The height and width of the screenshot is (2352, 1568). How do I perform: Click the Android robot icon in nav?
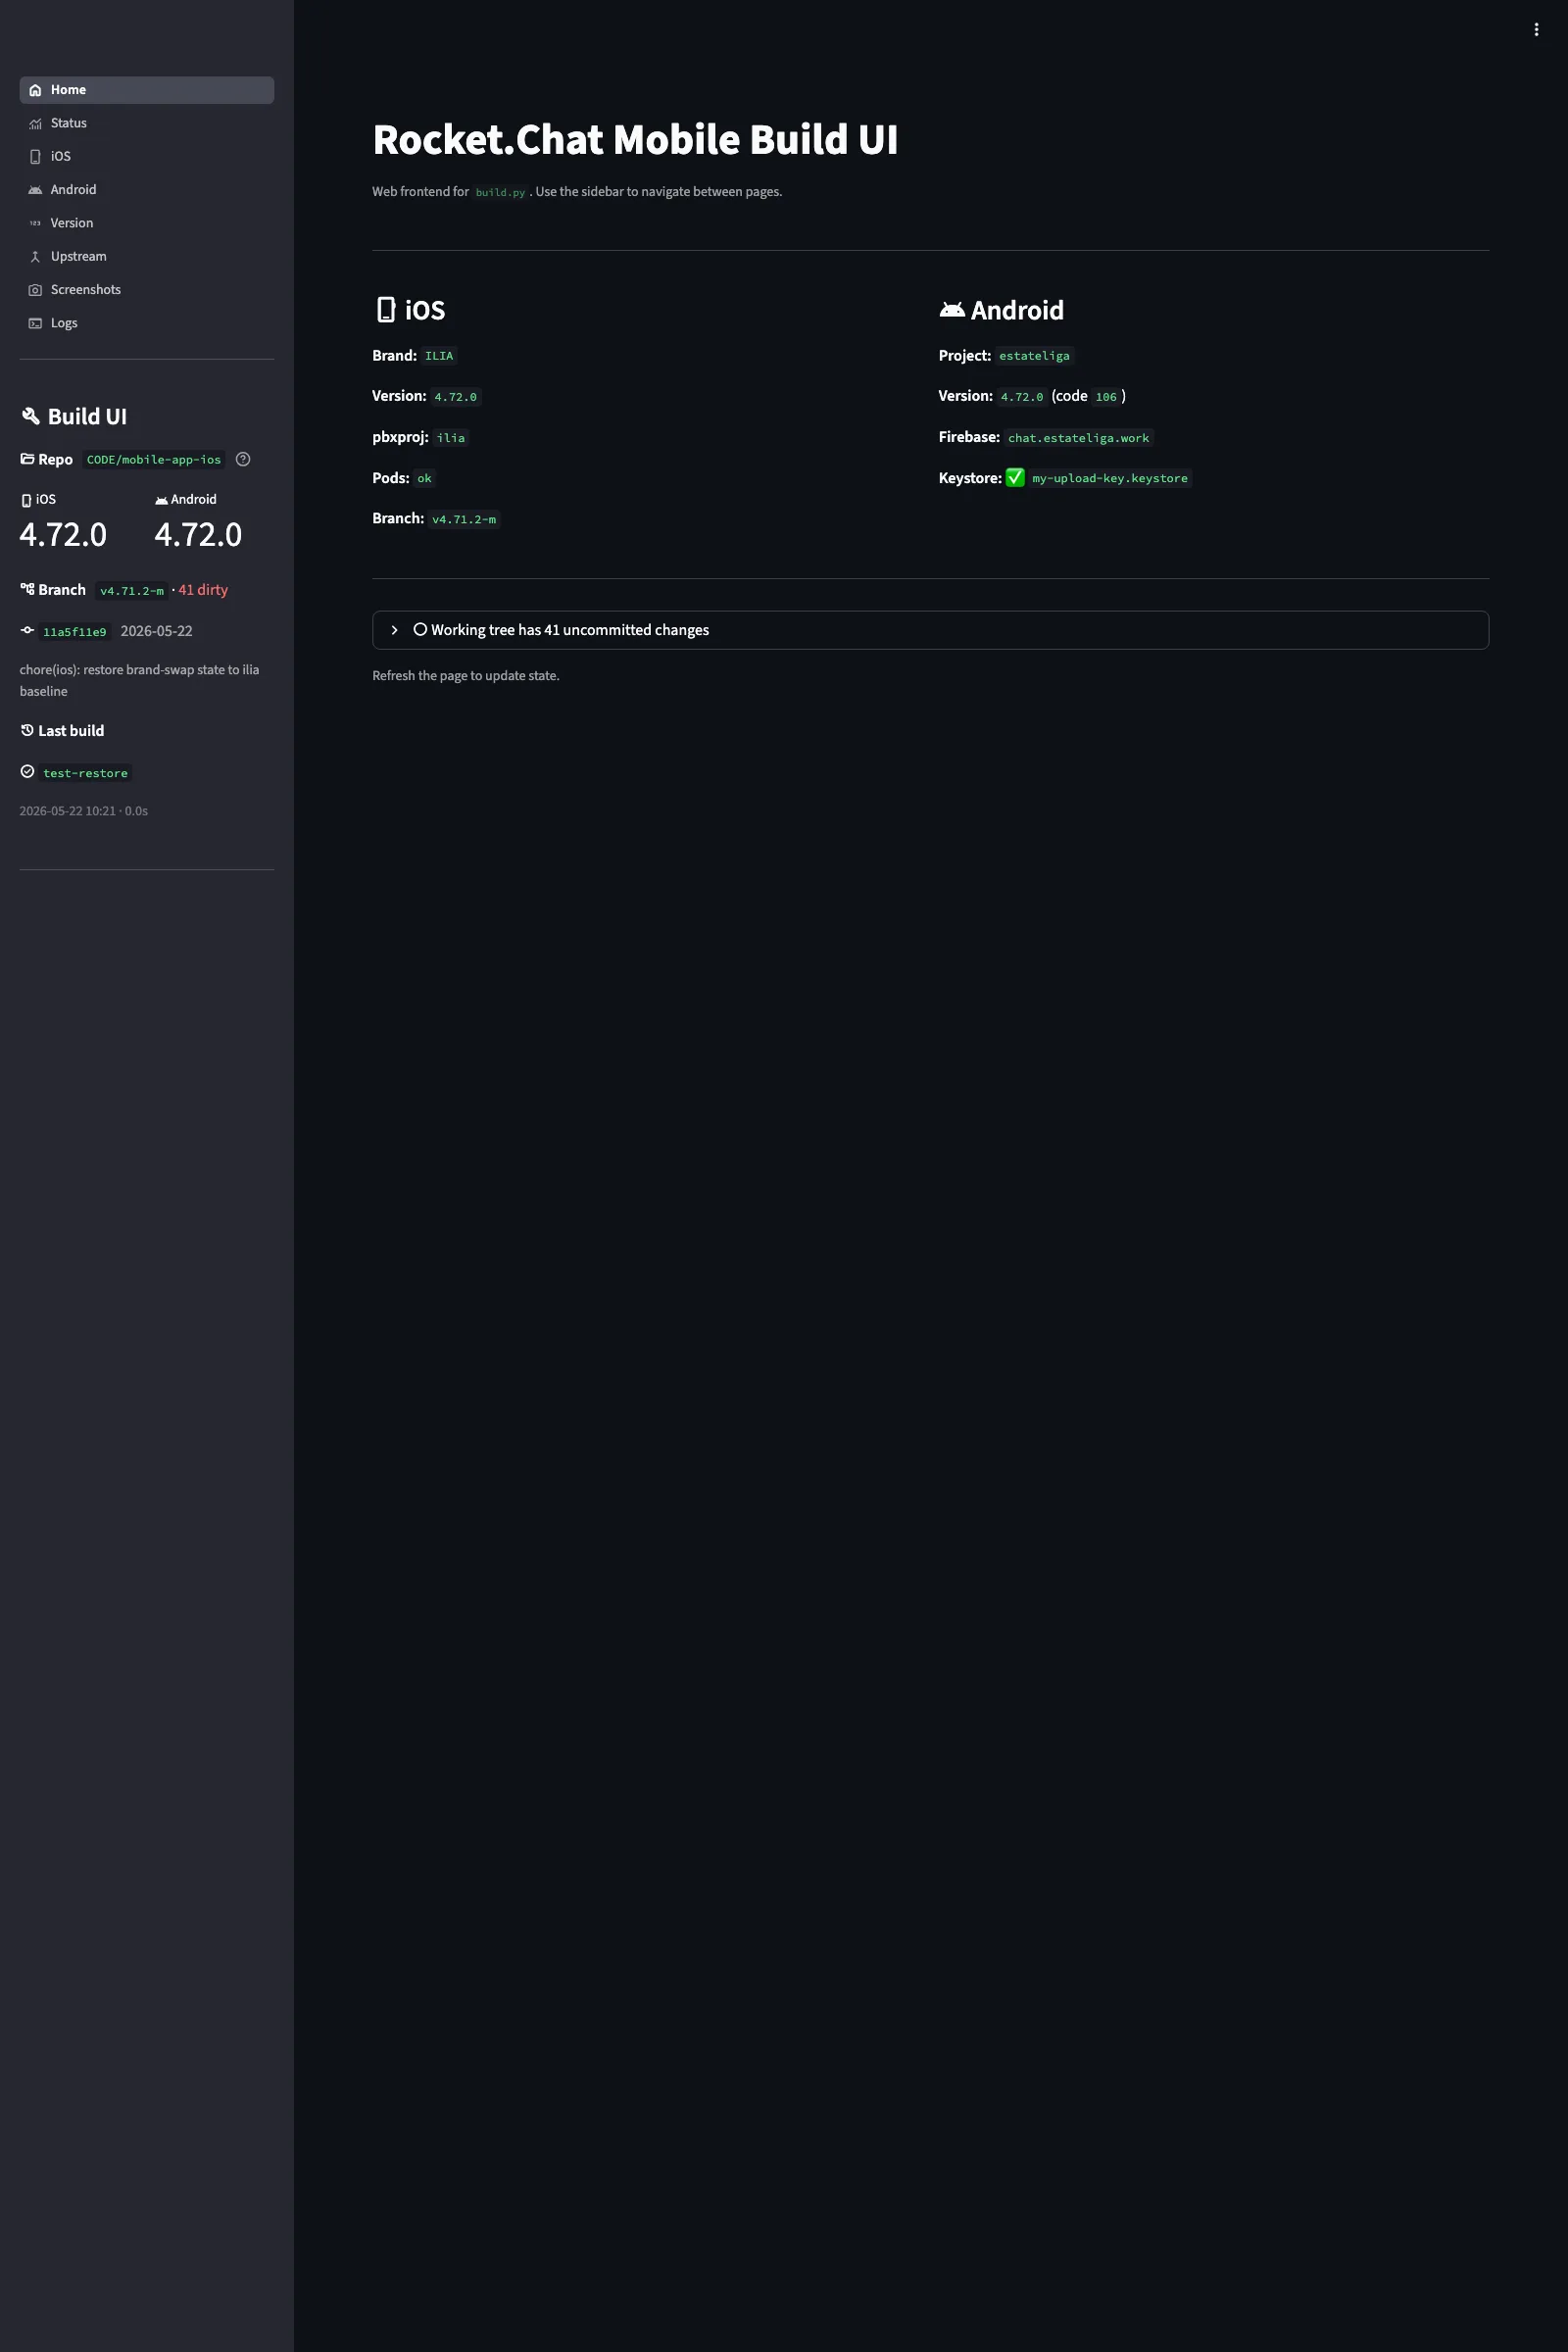[35, 190]
